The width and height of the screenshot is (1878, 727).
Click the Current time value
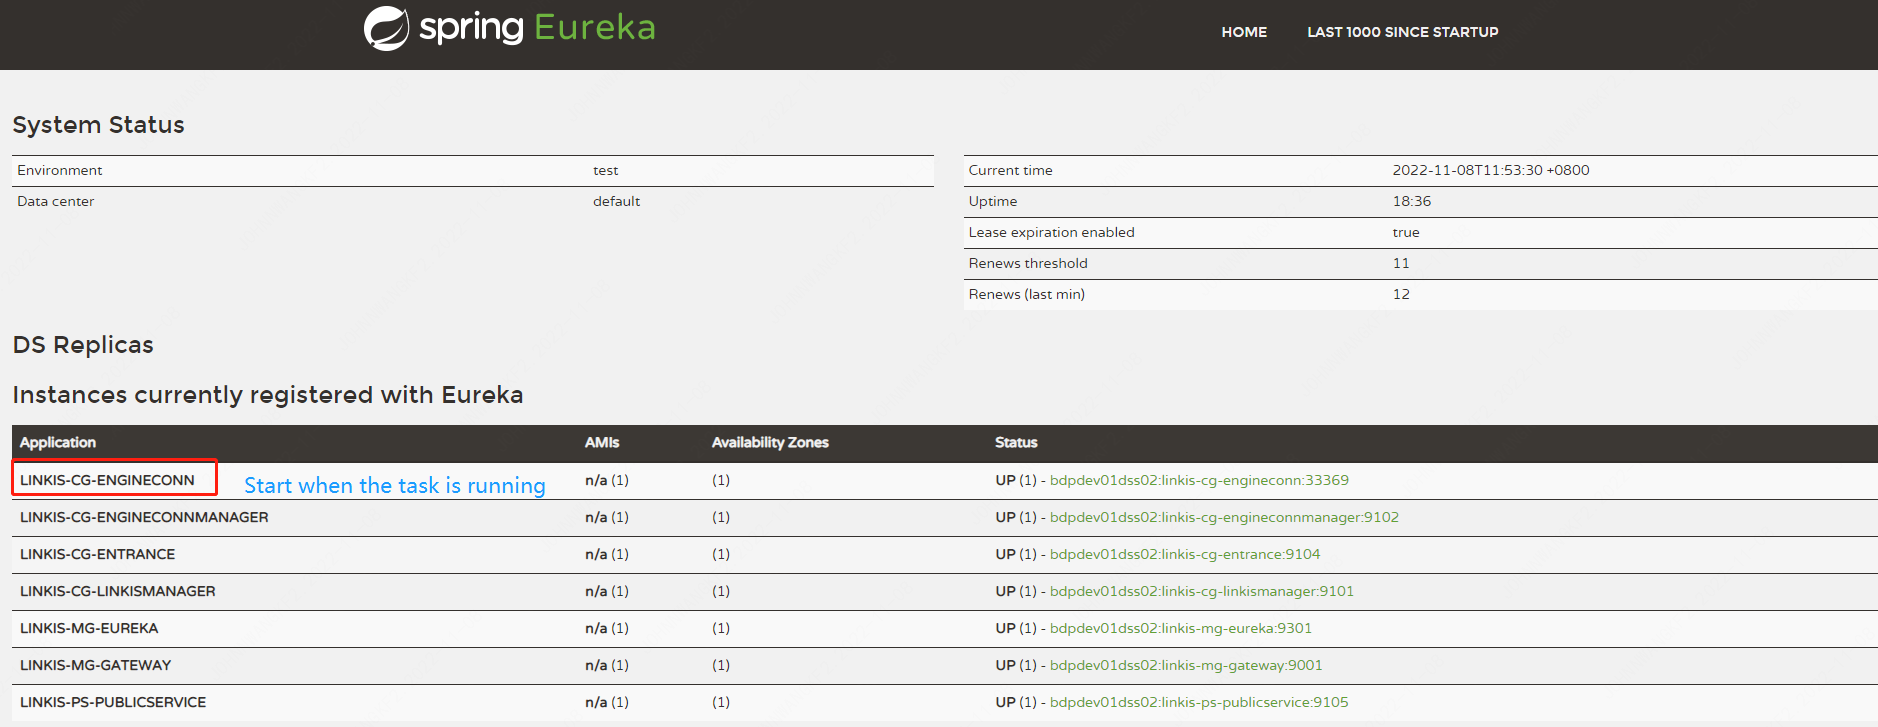tap(1490, 170)
